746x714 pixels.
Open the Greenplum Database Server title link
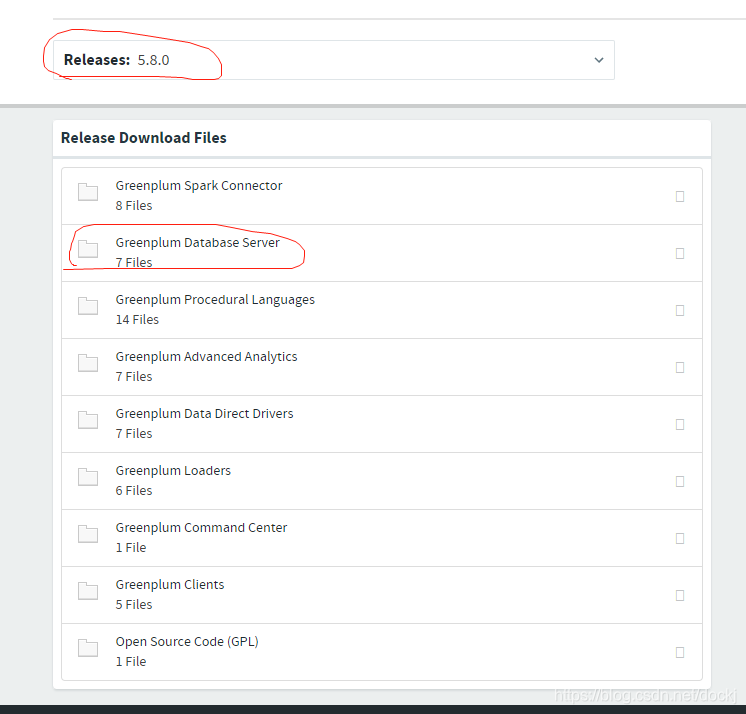(x=197, y=243)
